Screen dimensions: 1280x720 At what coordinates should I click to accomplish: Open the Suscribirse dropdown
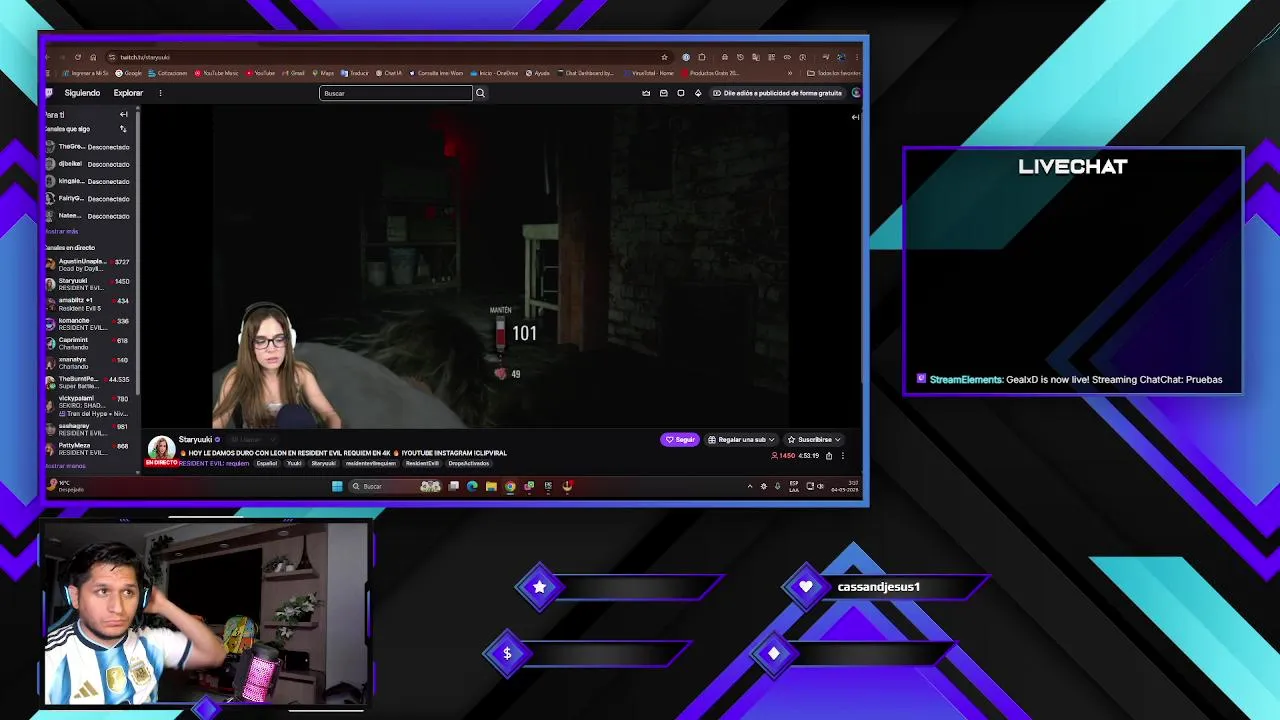tap(814, 439)
